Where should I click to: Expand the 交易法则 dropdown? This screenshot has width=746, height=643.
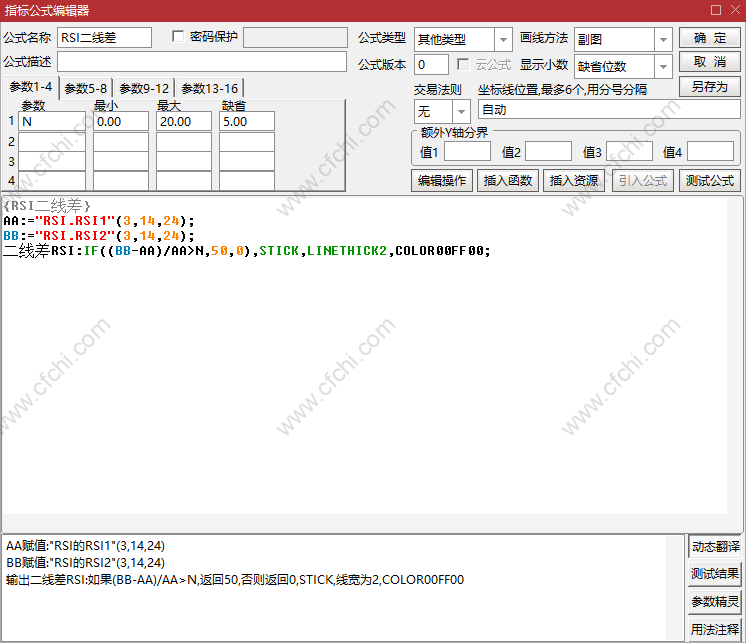click(460, 111)
